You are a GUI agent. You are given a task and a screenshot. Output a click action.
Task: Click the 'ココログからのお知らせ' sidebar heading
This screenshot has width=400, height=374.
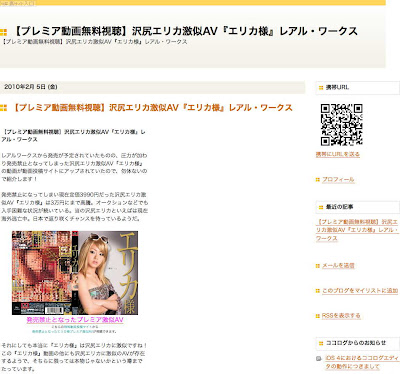click(356, 343)
